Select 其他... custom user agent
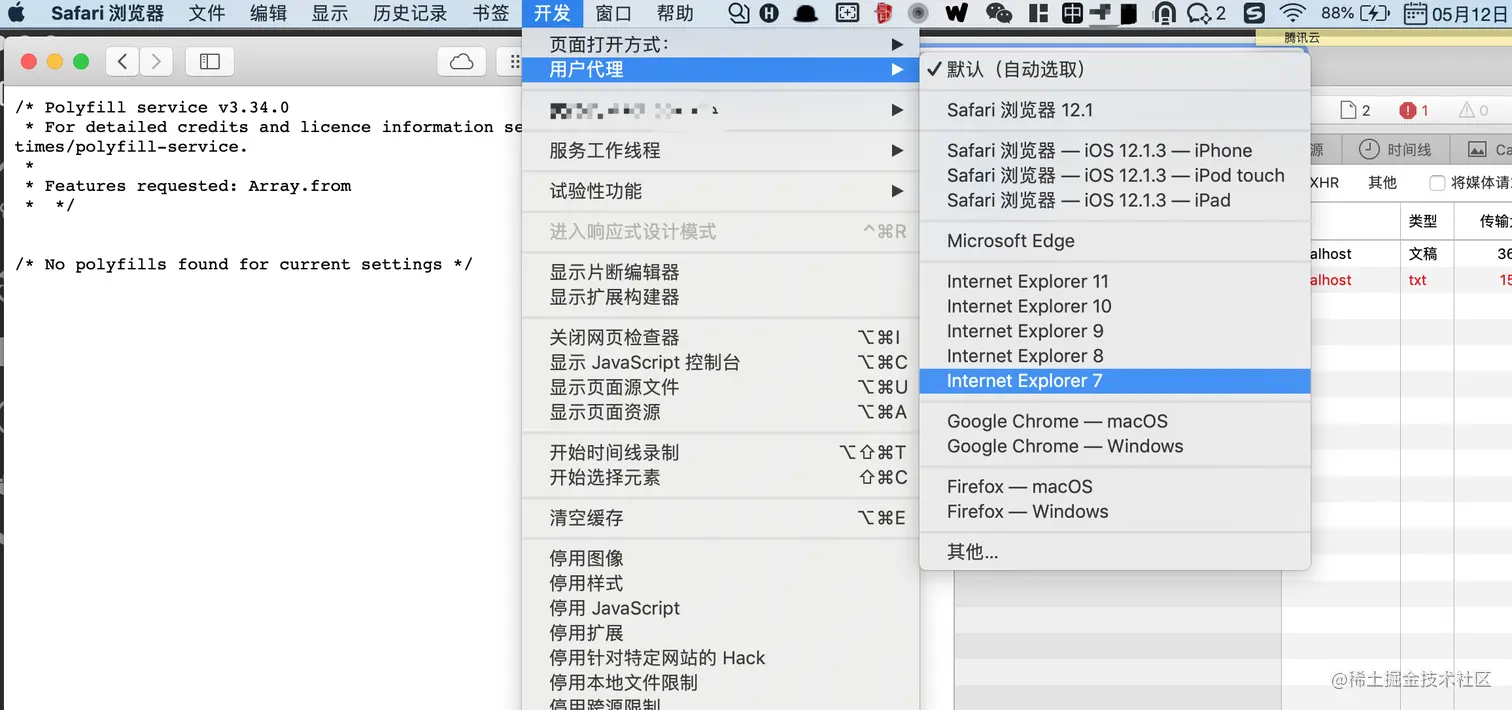The height and width of the screenshot is (710, 1512). tap(1114, 552)
